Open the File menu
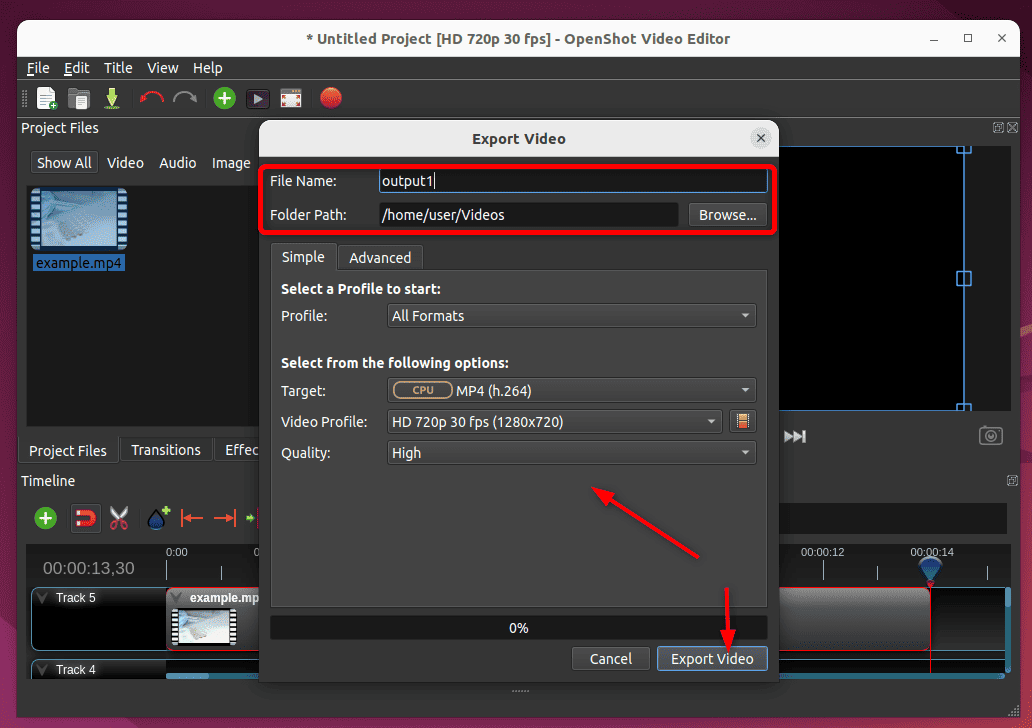Viewport: 1032px width, 728px height. click(38, 68)
